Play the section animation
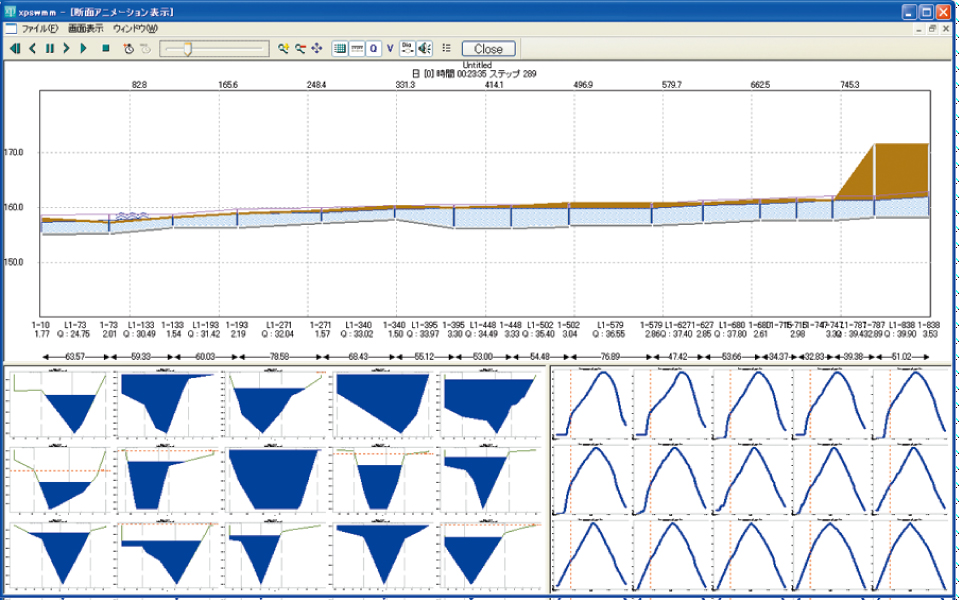This screenshot has width=959, height=600. pos(83,48)
